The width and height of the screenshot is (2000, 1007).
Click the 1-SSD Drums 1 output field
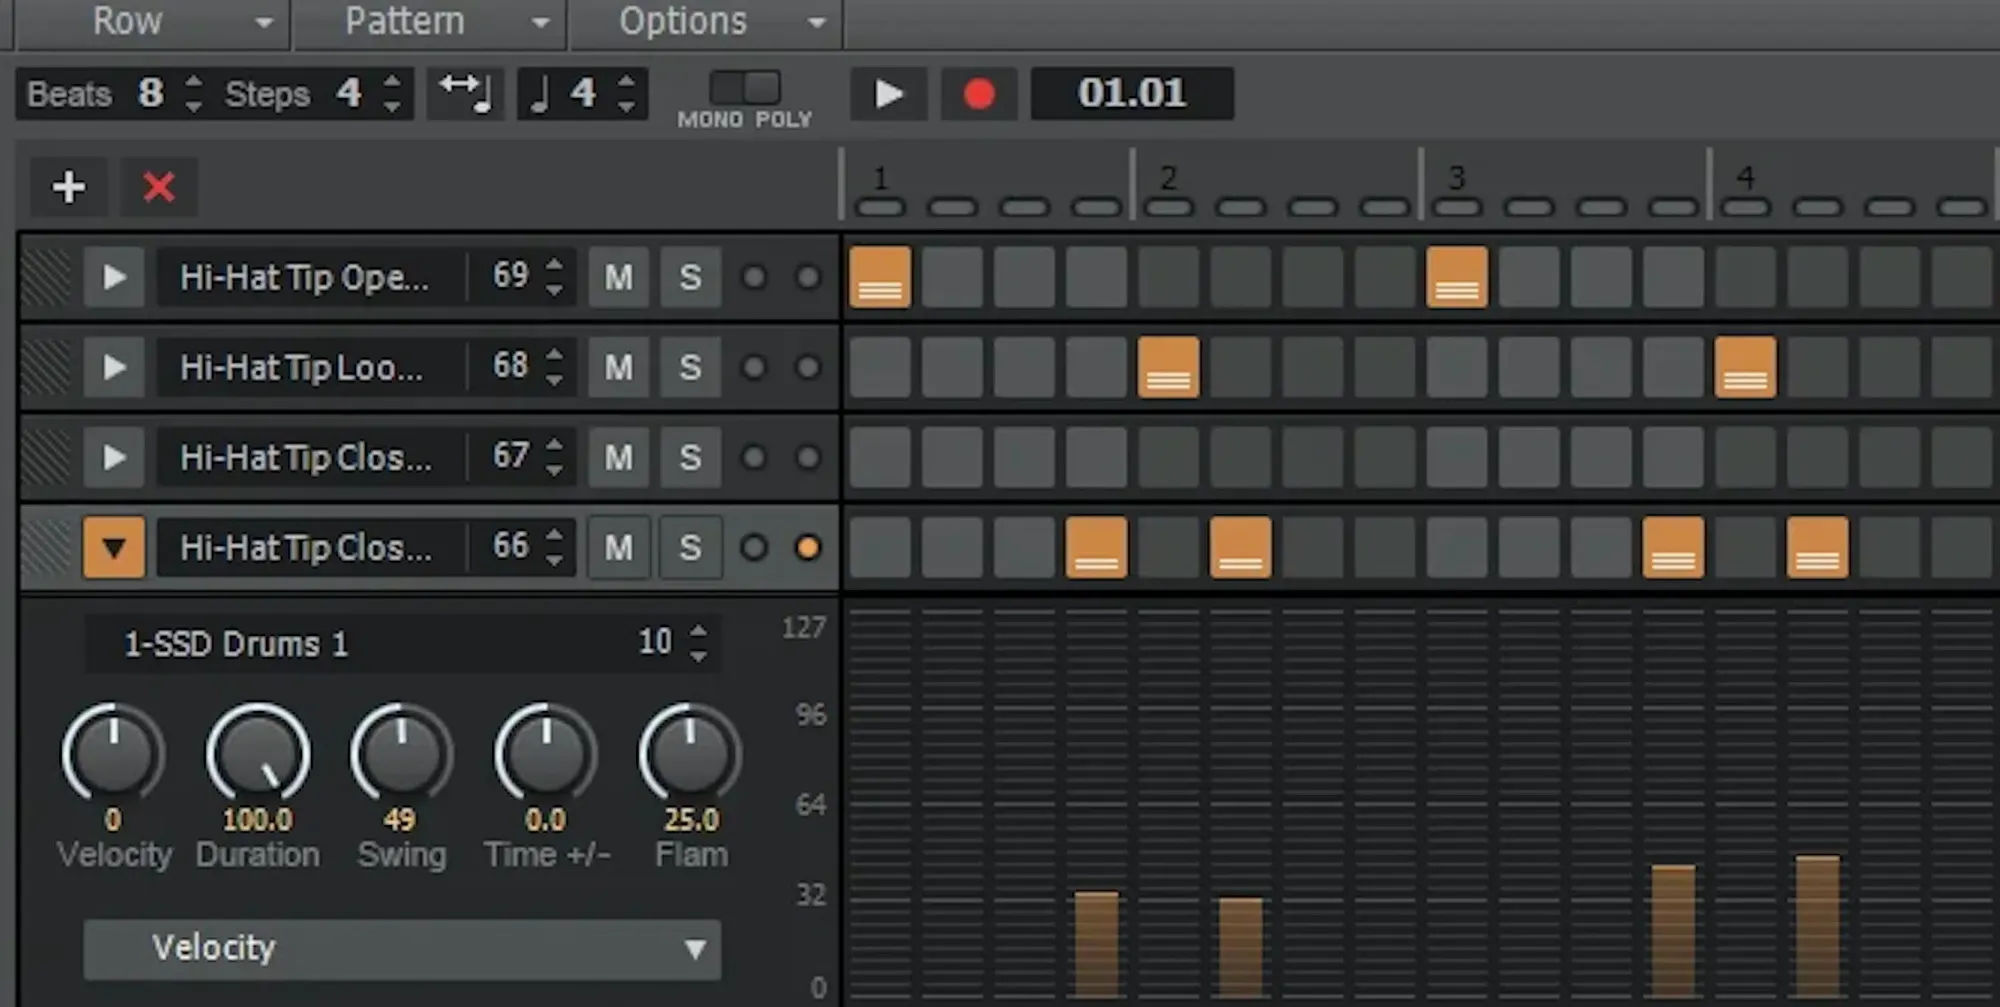click(x=360, y=643)
